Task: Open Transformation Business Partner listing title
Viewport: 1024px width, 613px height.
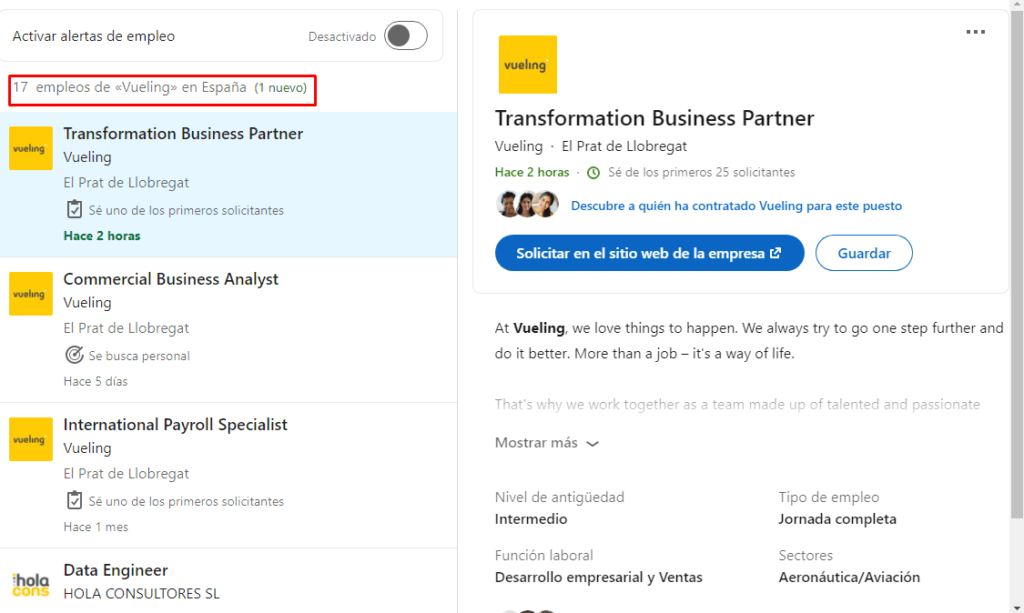Action: [x=183, y=133]
